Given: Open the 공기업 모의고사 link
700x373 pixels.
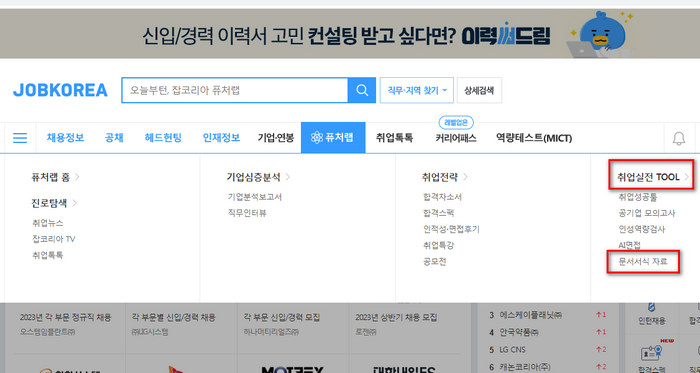Looking at the screenshot, I should pos(647,213).
